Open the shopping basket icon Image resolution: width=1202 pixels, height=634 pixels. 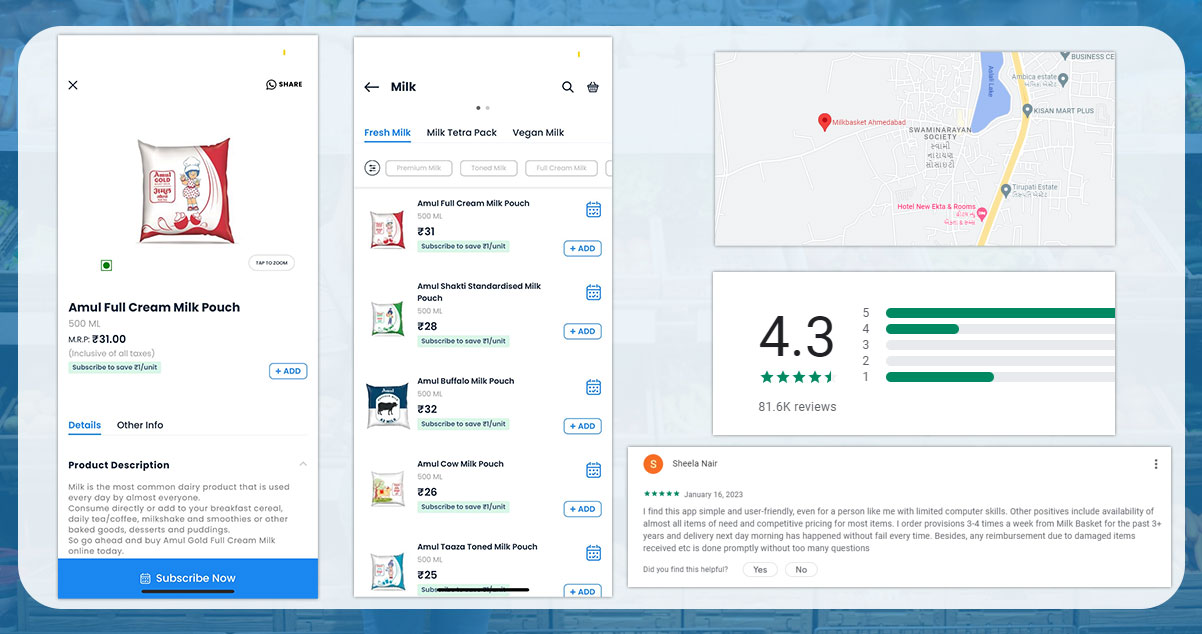tap(593, 87)
